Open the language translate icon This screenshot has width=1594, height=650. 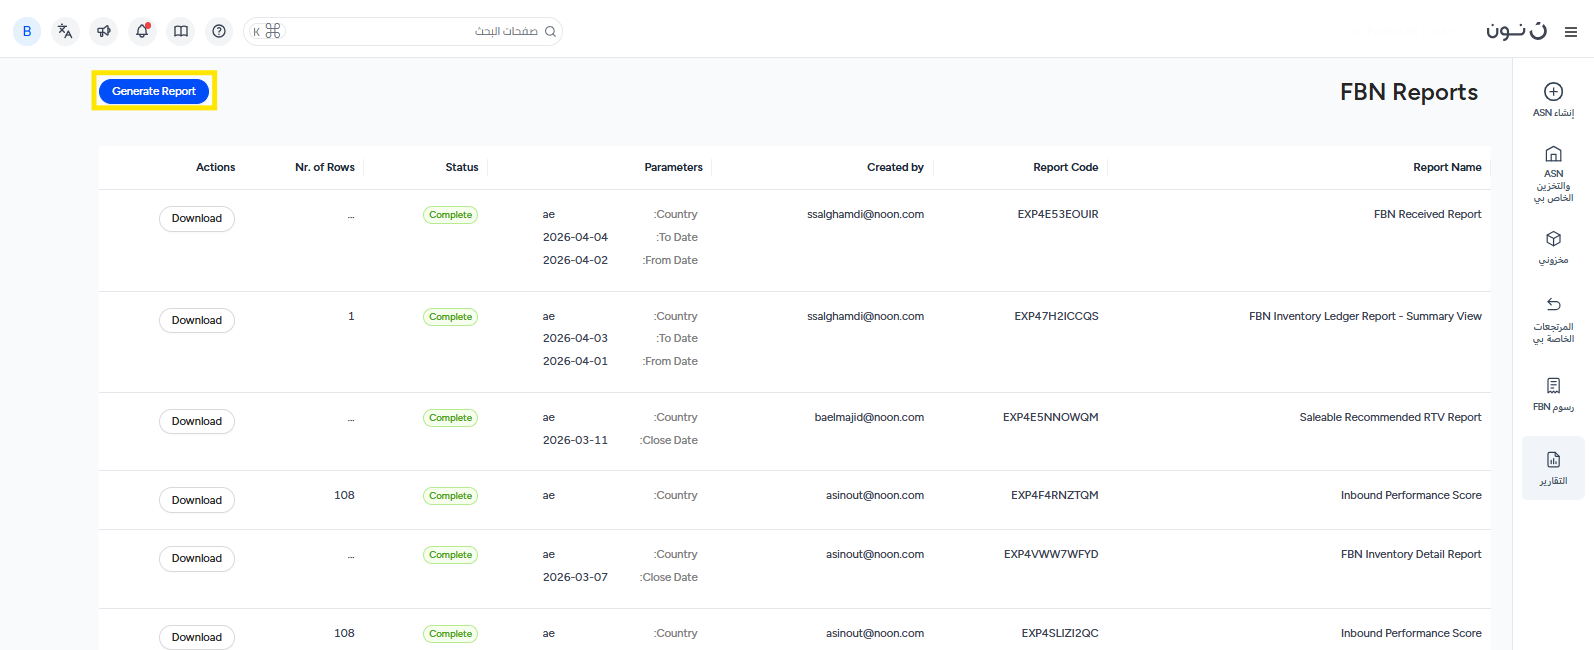[x=65, y=31]
